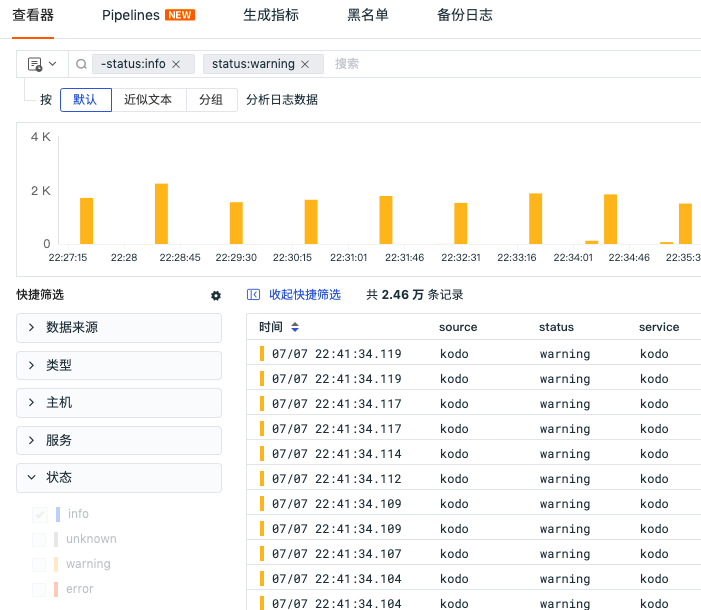Remove the -status:info filter tag

(176, 64)
